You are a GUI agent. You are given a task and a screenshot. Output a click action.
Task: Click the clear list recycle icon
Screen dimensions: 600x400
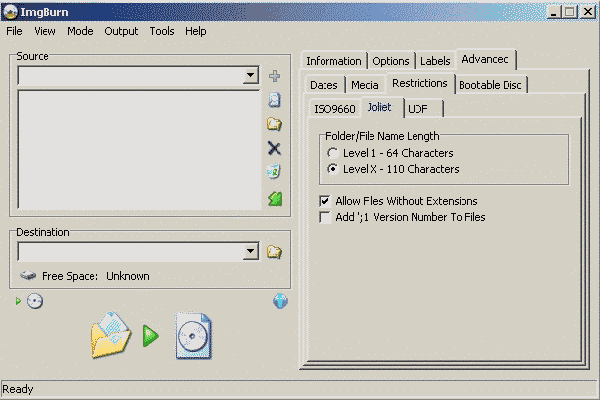point(274,172)
